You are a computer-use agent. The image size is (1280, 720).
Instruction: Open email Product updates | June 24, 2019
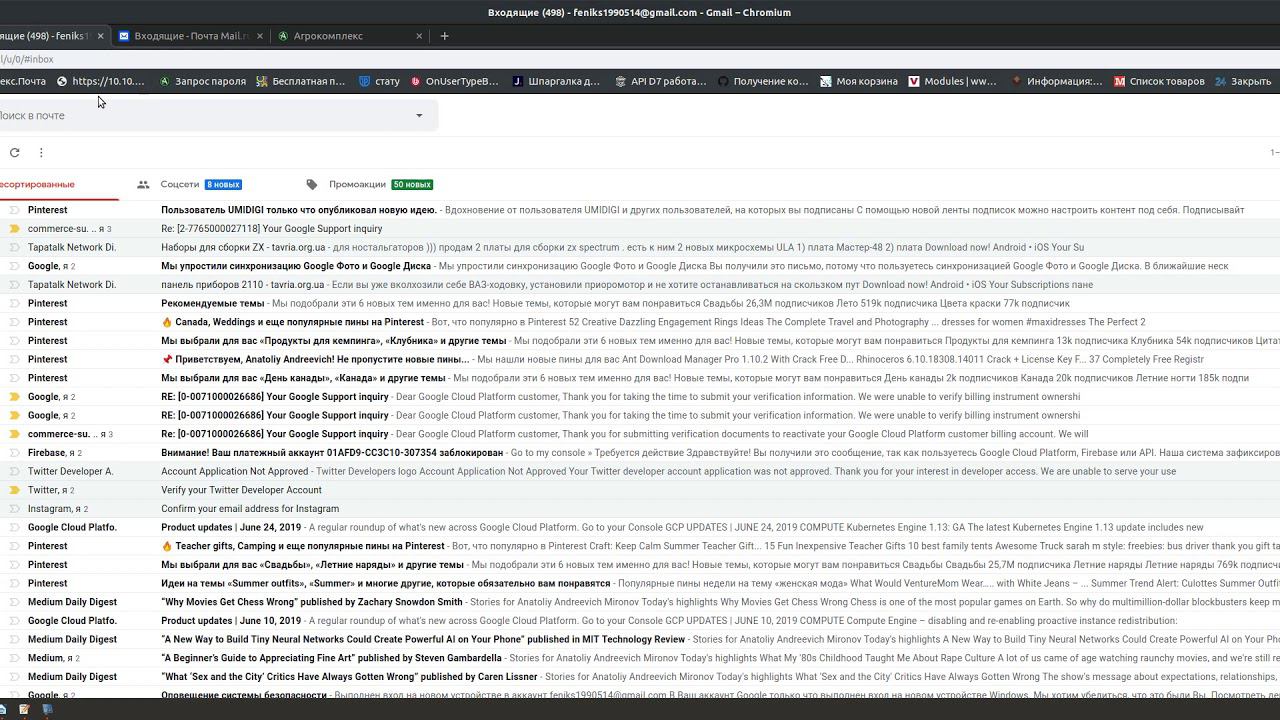640,528
